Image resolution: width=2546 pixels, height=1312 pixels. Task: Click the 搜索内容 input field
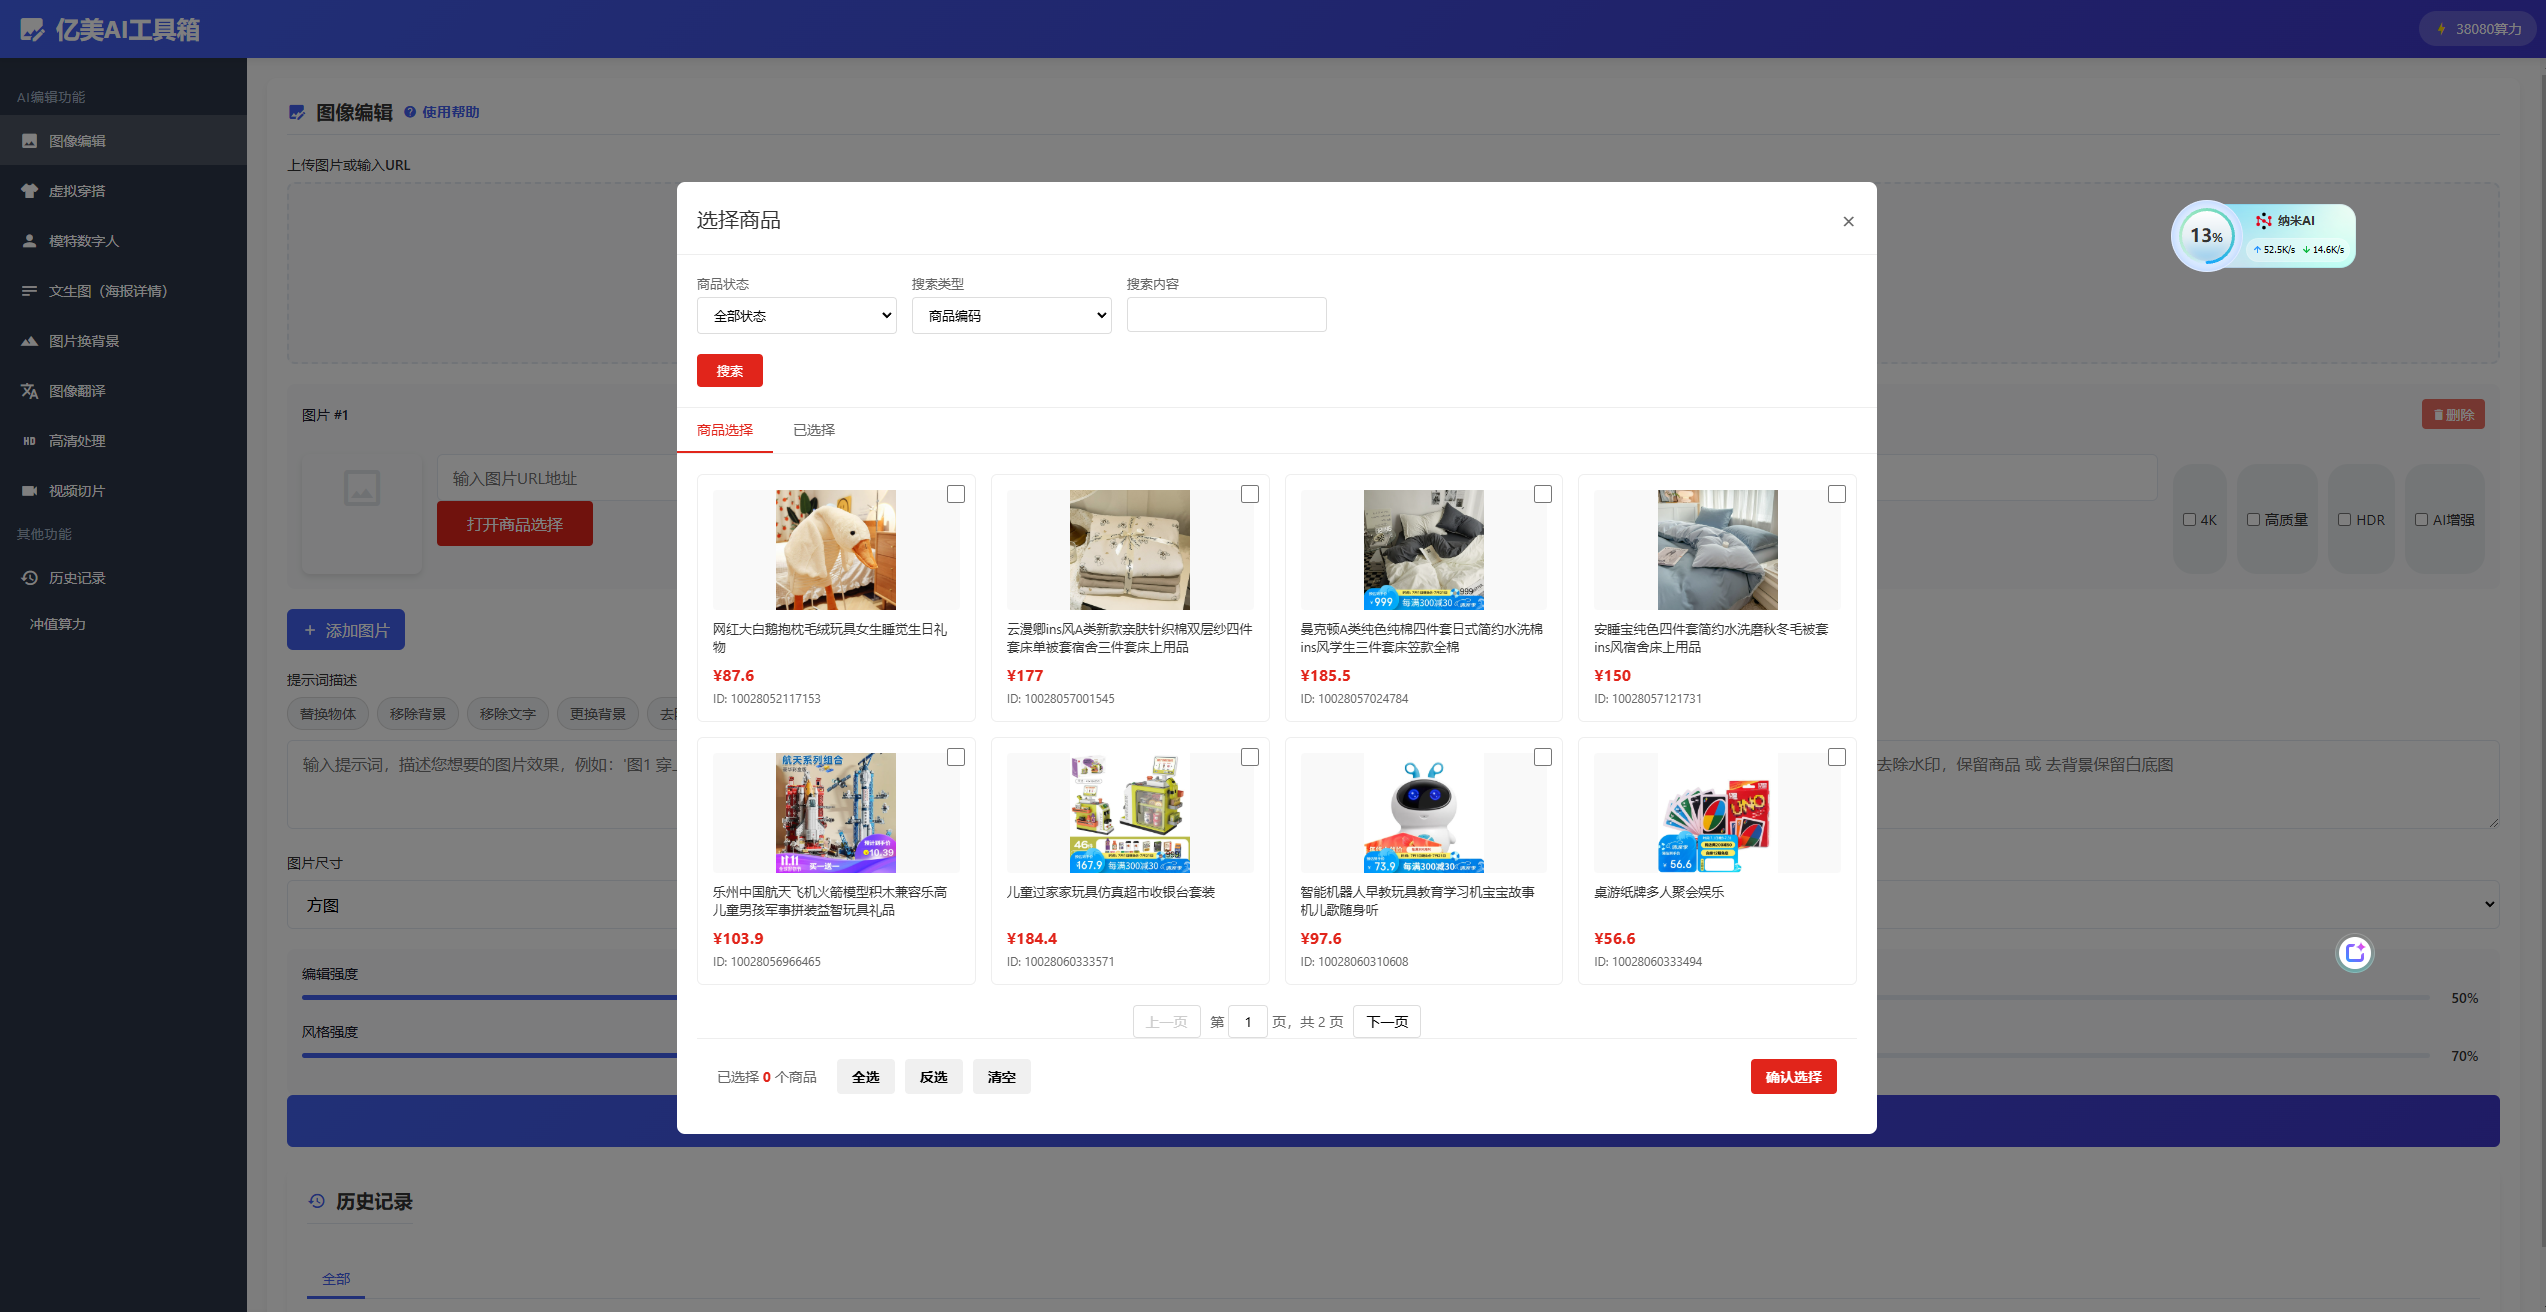pos(1226,315)
